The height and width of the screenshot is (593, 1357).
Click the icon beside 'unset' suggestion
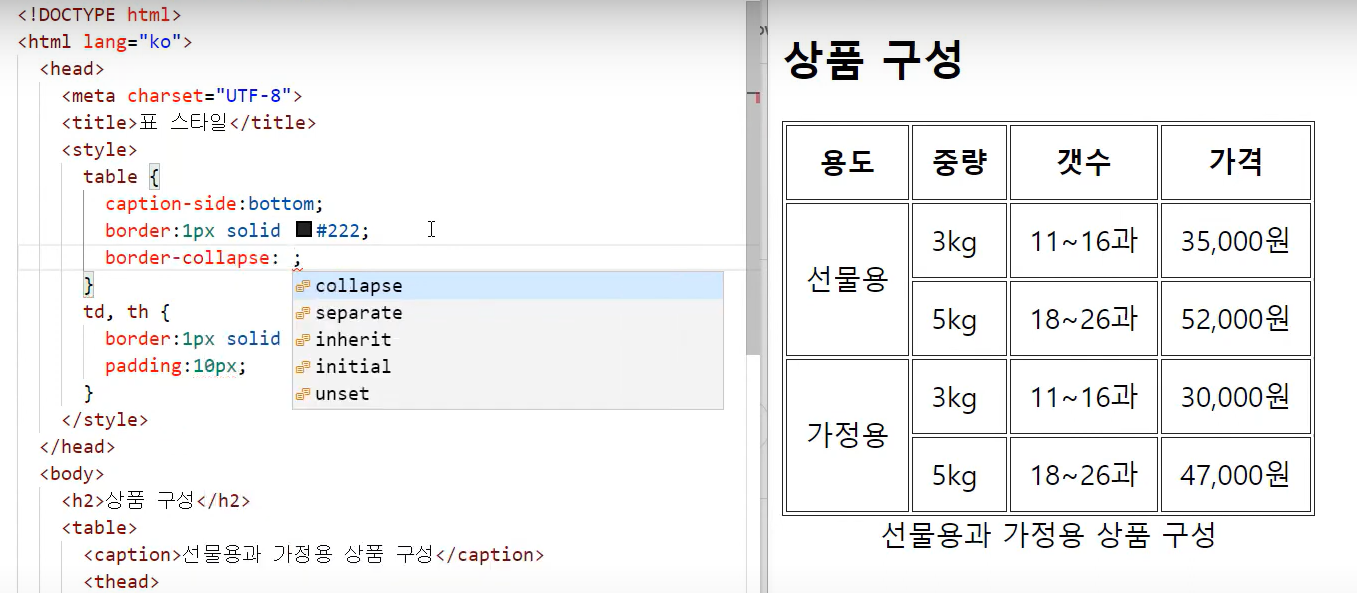pyautogui.click(x=303, y=394)
